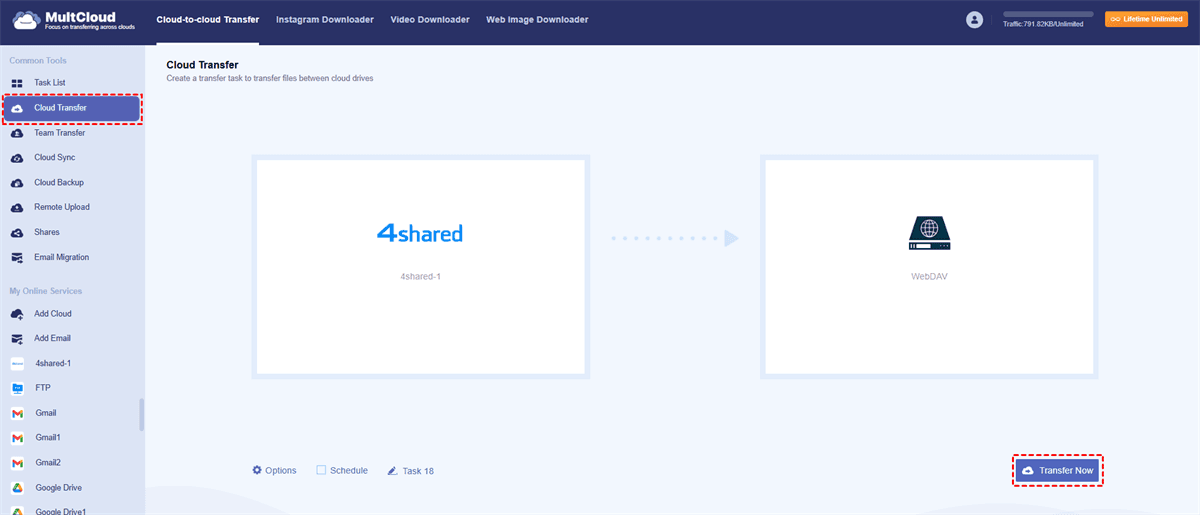Select Cloud Transfer in sidebar
1200x515 pixels.
tap(72, 108)
